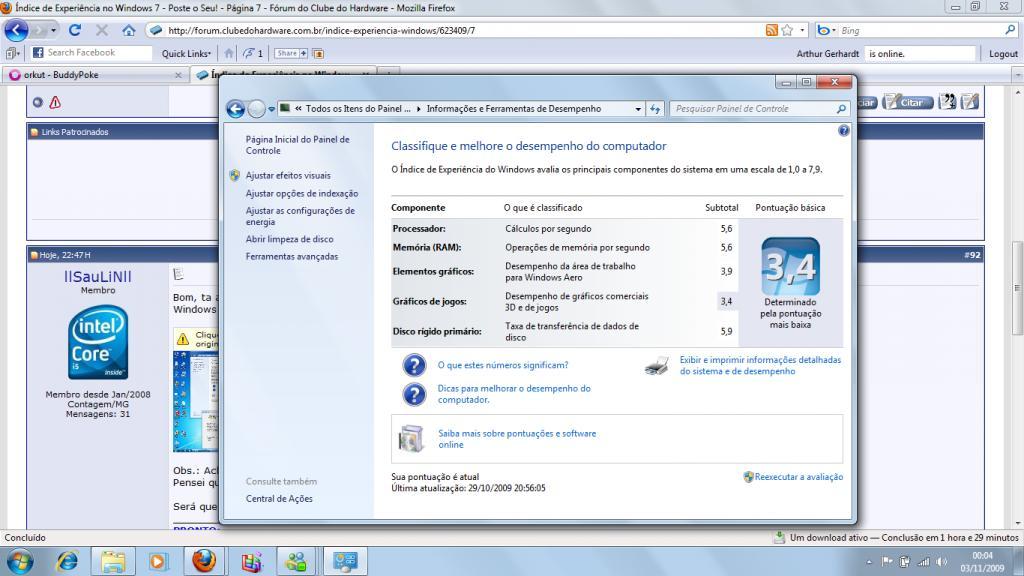1024x576 pixels.
Task: Open Windows Explorer from taskbar
Action: point(112,562)
